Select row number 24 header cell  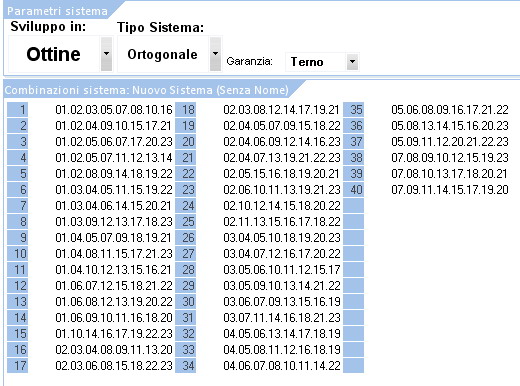pyautogui.click(x=185, y=206)
